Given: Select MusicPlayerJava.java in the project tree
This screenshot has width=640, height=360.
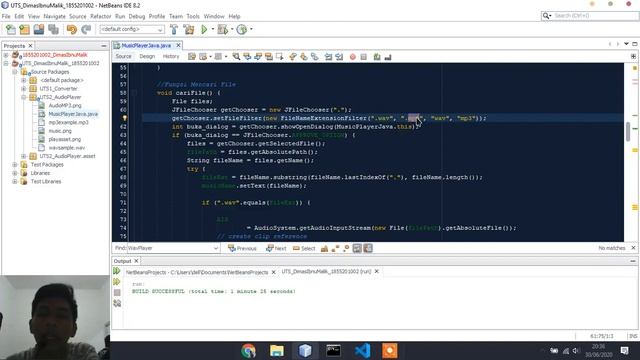Looking at the screenshot, I should tap(73, 114).
